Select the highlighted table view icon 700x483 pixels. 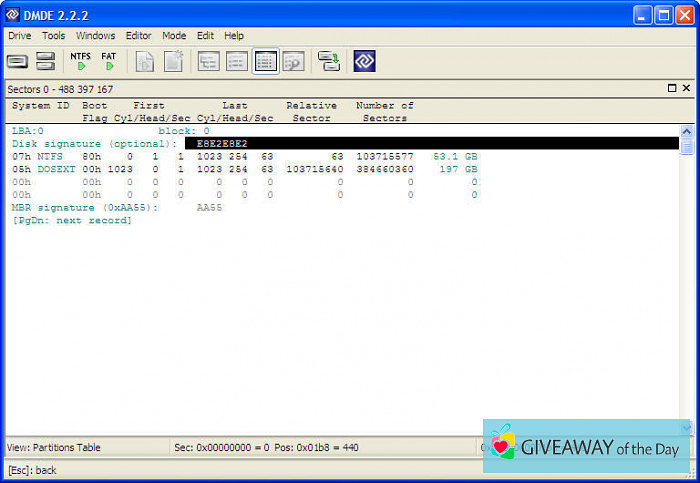click(x=265, y=62)
